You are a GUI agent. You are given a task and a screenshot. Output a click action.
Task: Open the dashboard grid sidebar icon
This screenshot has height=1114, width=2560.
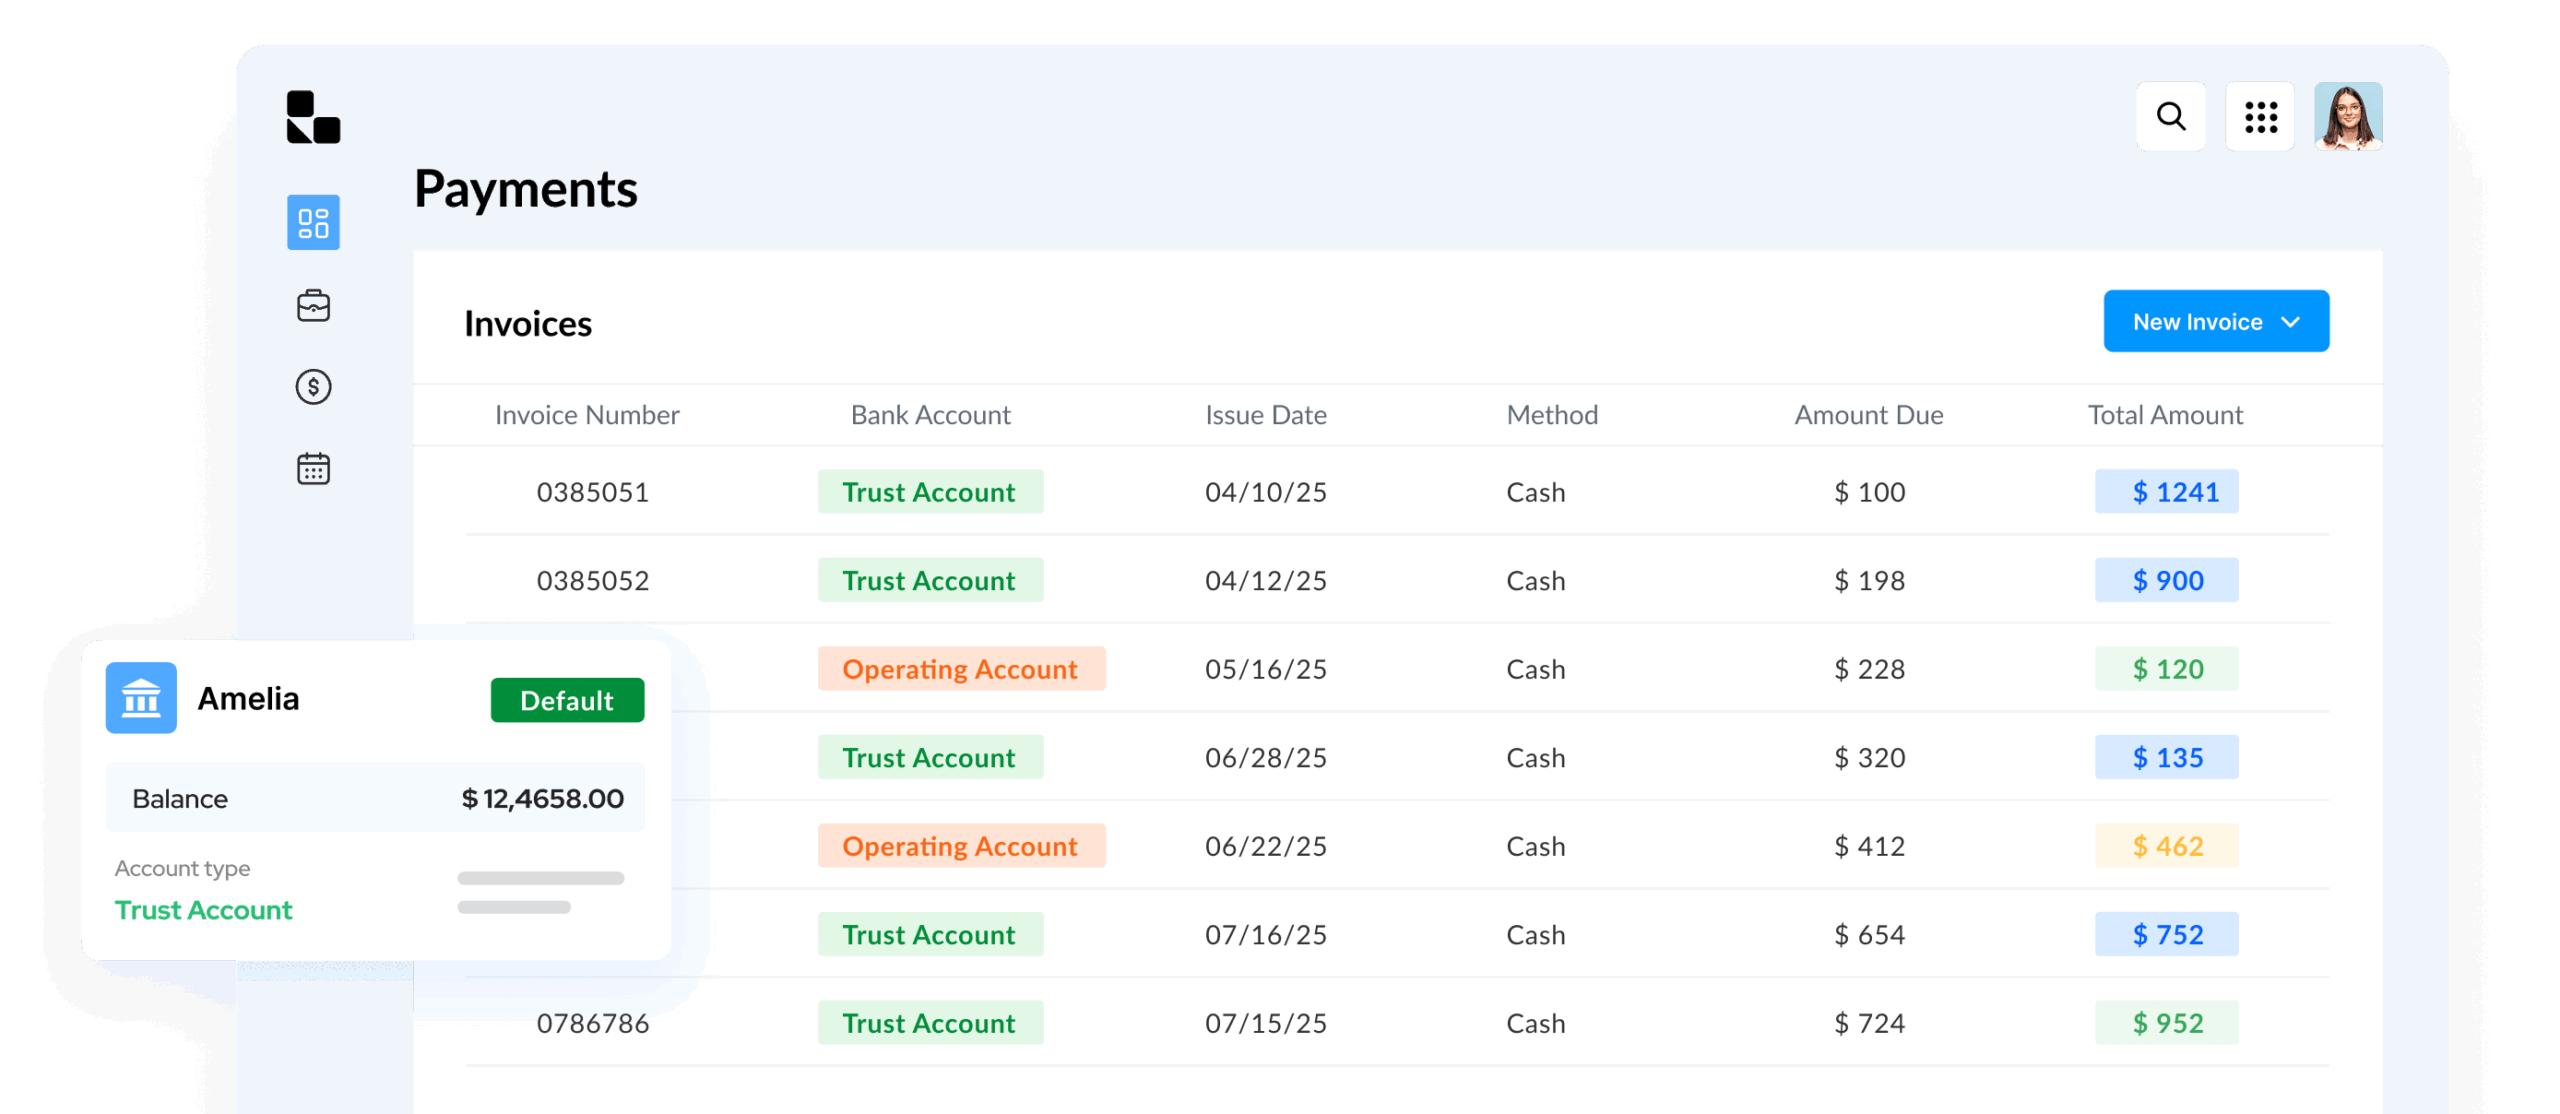(313, 222)
